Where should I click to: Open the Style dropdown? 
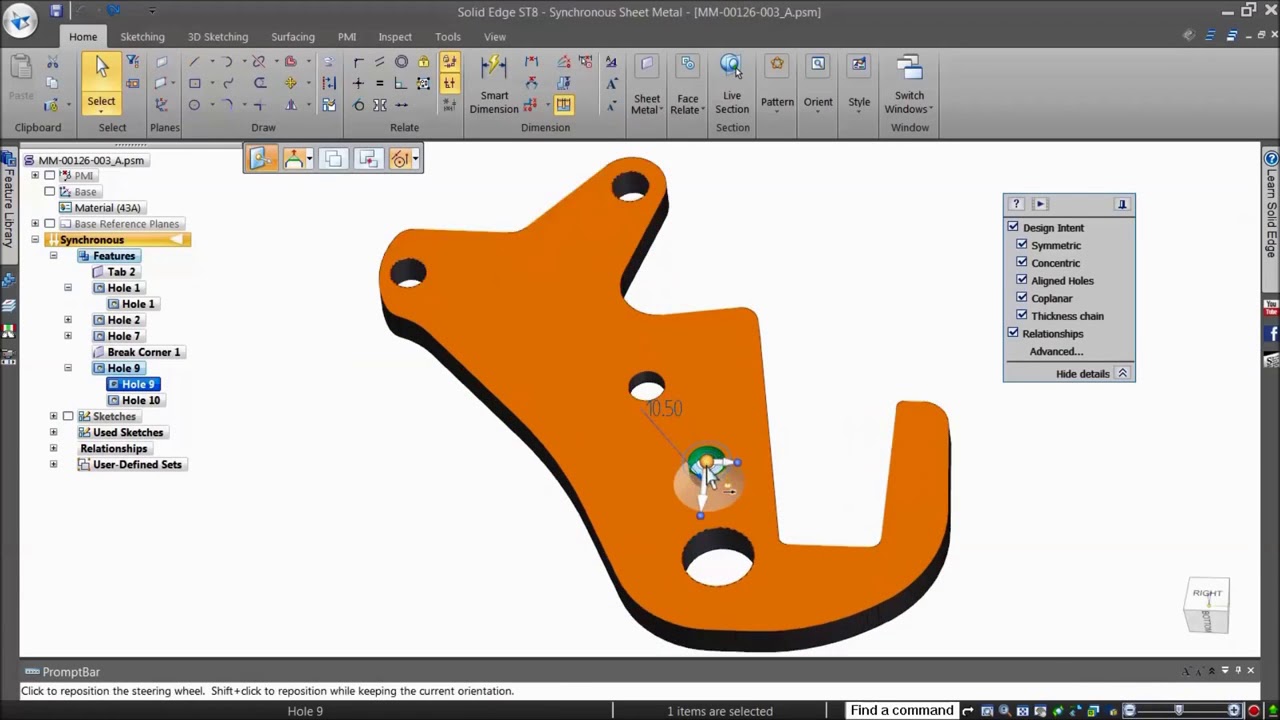pos(859,85)
